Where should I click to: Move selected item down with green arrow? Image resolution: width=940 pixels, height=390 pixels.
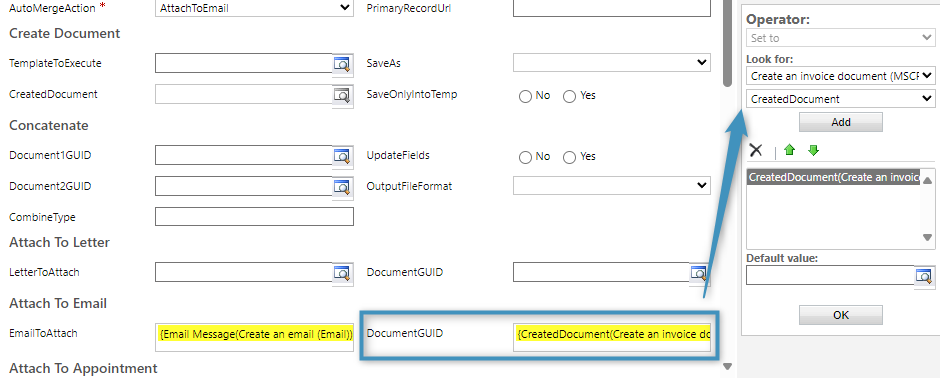(x=813, y=150)
